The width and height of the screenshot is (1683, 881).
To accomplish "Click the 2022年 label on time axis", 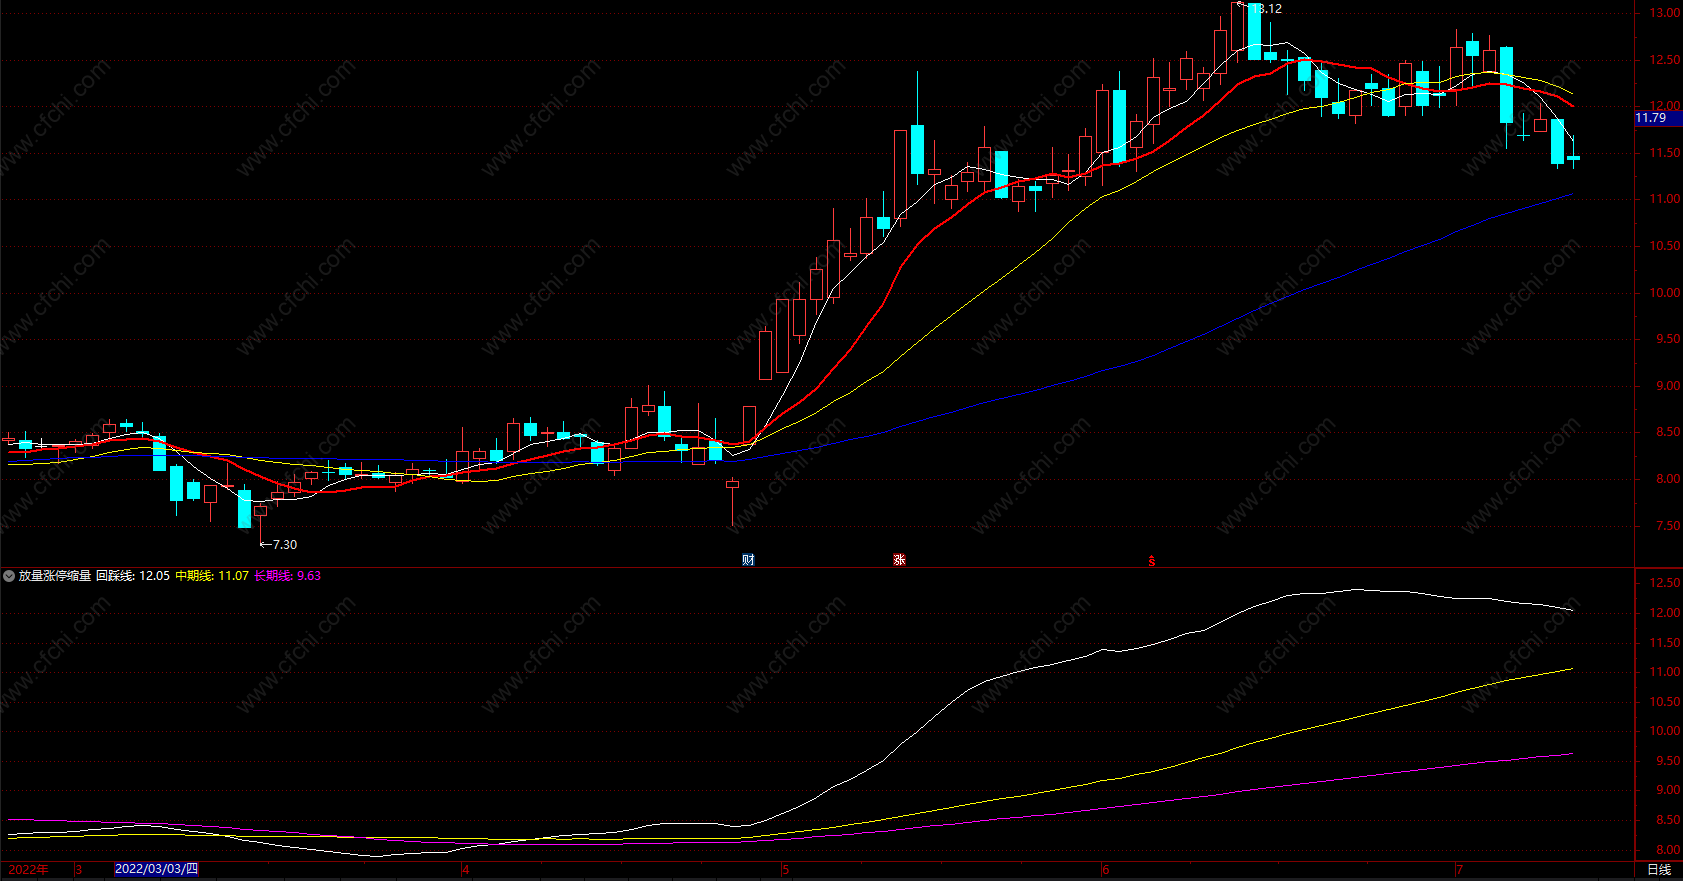I will 28,869.
